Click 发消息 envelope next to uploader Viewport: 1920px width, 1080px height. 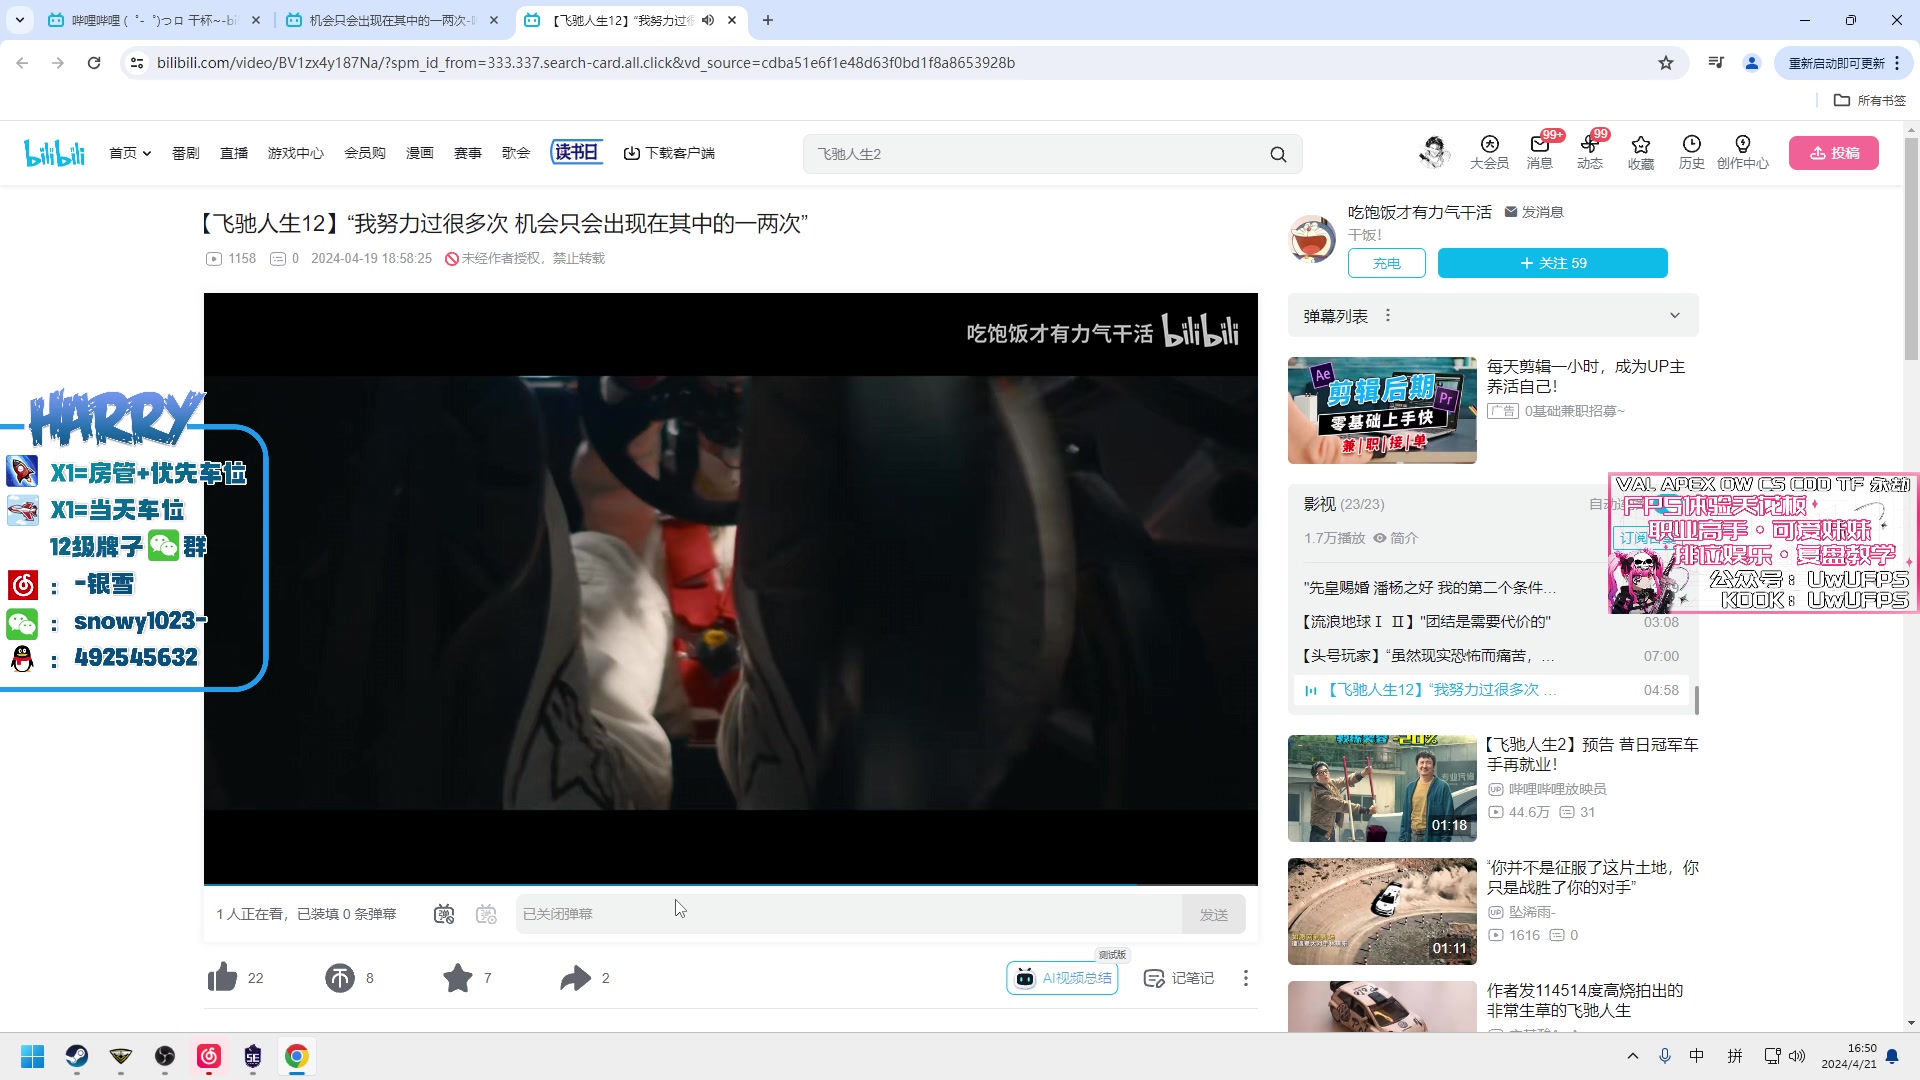tap(1534, 212)
